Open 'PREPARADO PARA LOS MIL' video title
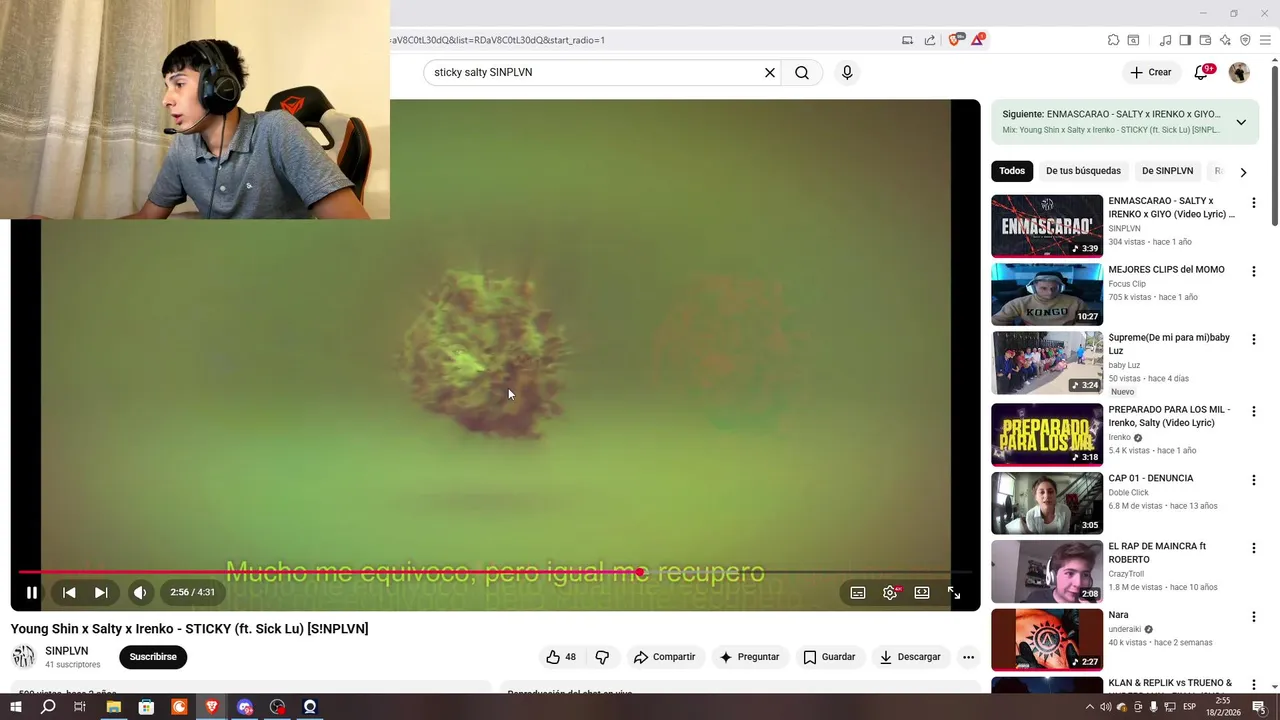The height and width of the screenshot is (720, 1280). 1169,416
